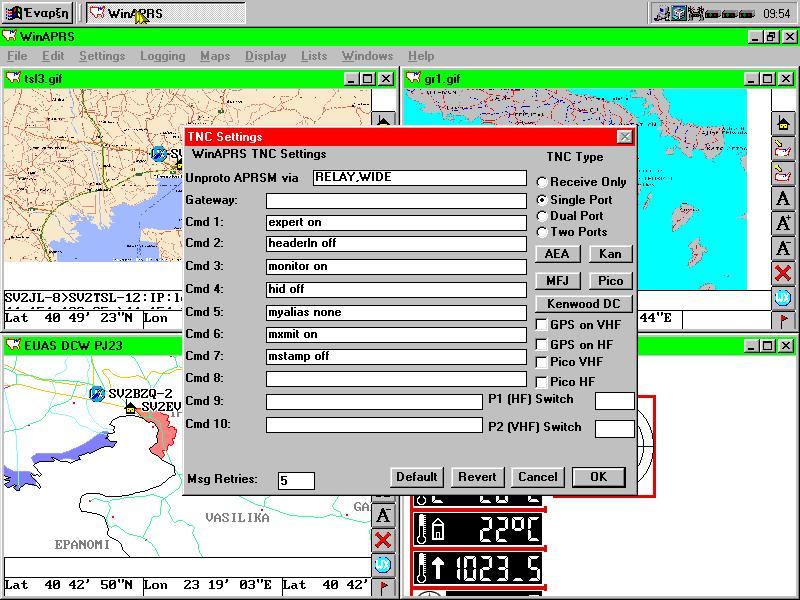Click the Default button
Screen dimensions: 800x600
tap(417, 477)
